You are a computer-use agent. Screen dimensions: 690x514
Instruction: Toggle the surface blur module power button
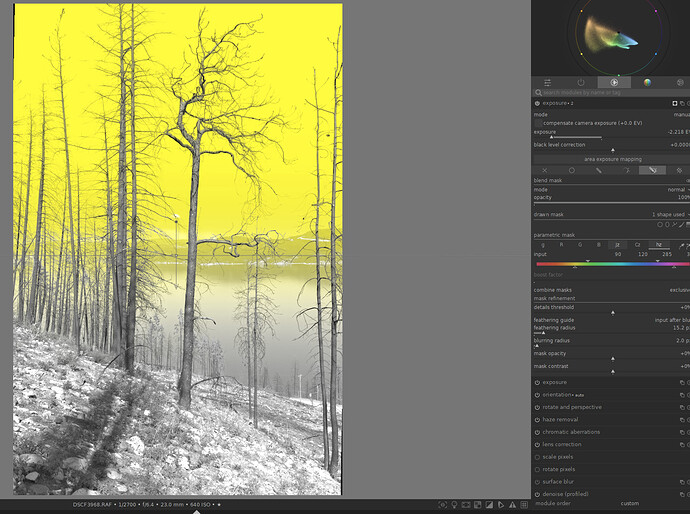(x=537, y=482)
